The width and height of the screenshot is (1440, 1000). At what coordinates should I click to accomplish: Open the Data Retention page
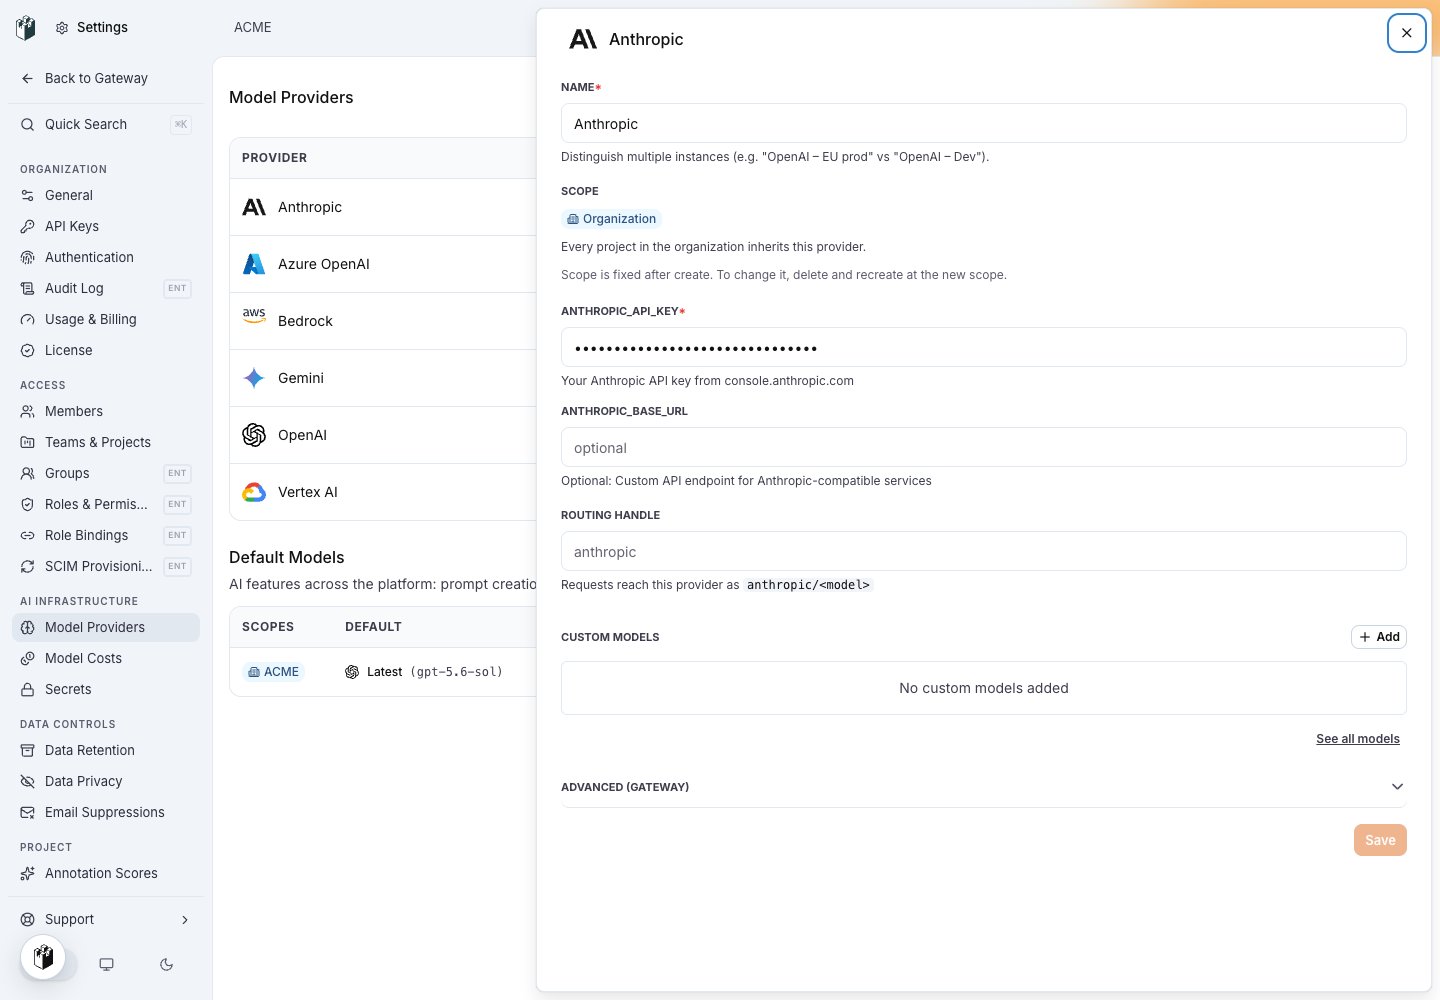[x=106, y=750]
